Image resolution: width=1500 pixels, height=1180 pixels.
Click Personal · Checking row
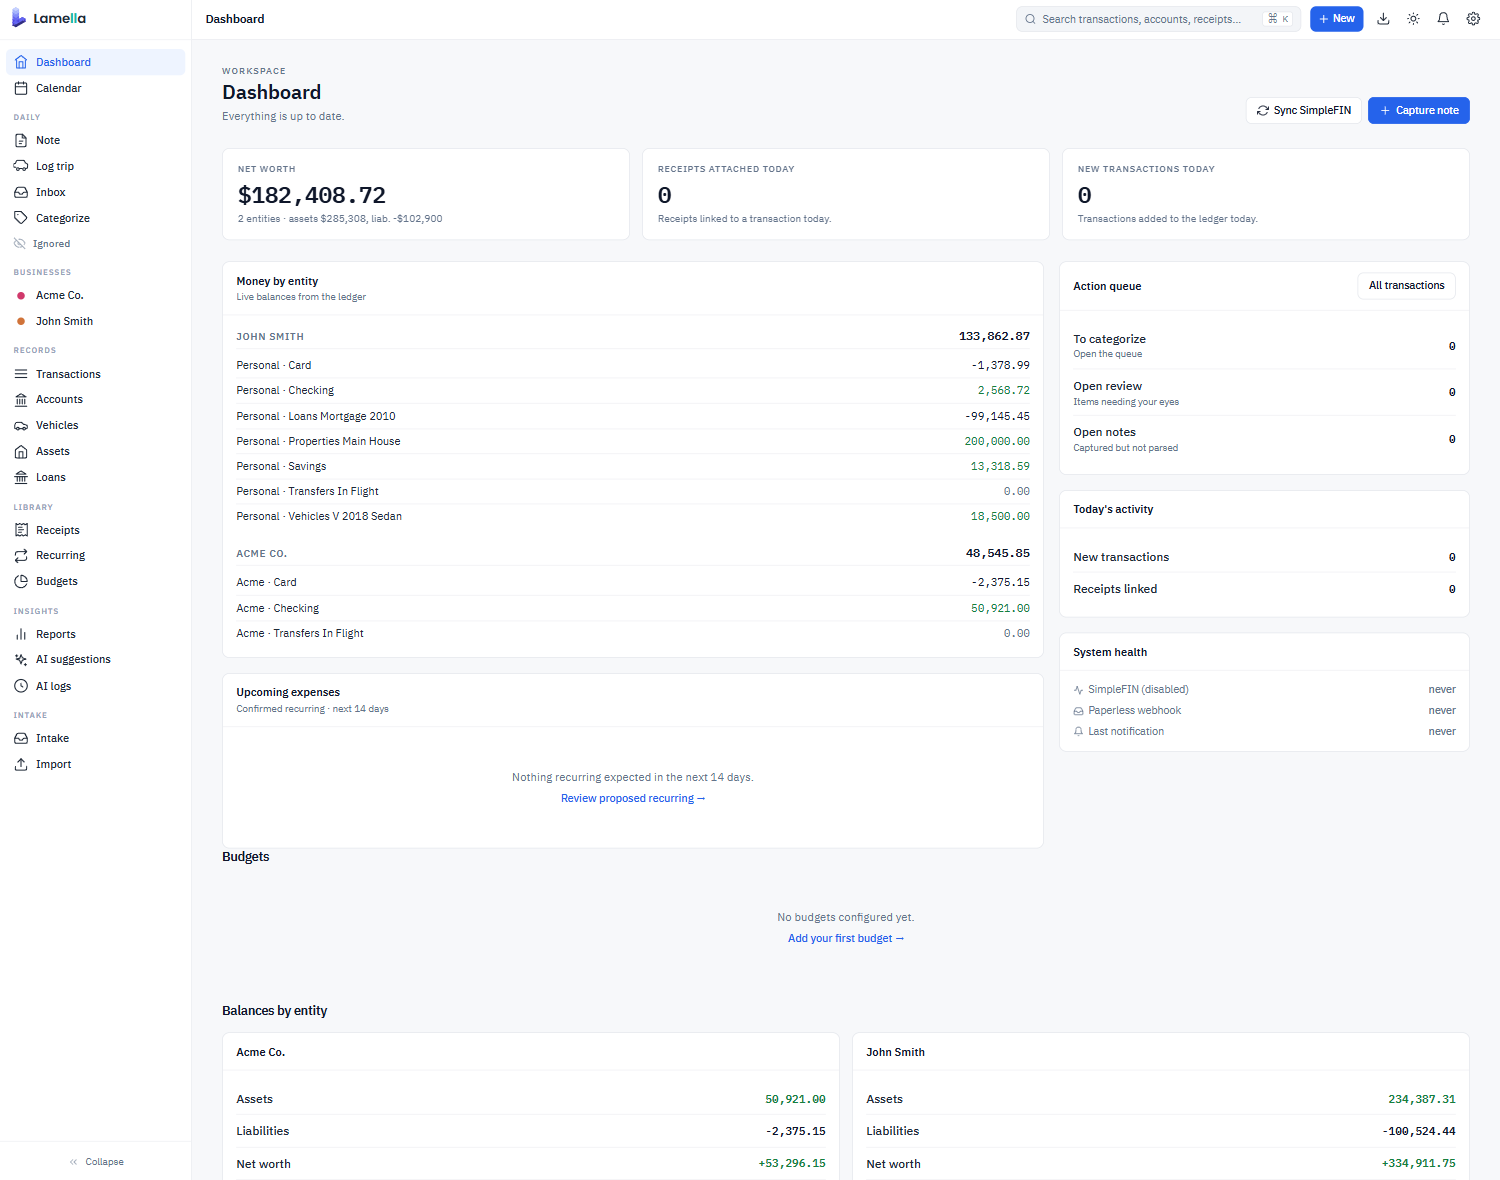coord(633,391)
